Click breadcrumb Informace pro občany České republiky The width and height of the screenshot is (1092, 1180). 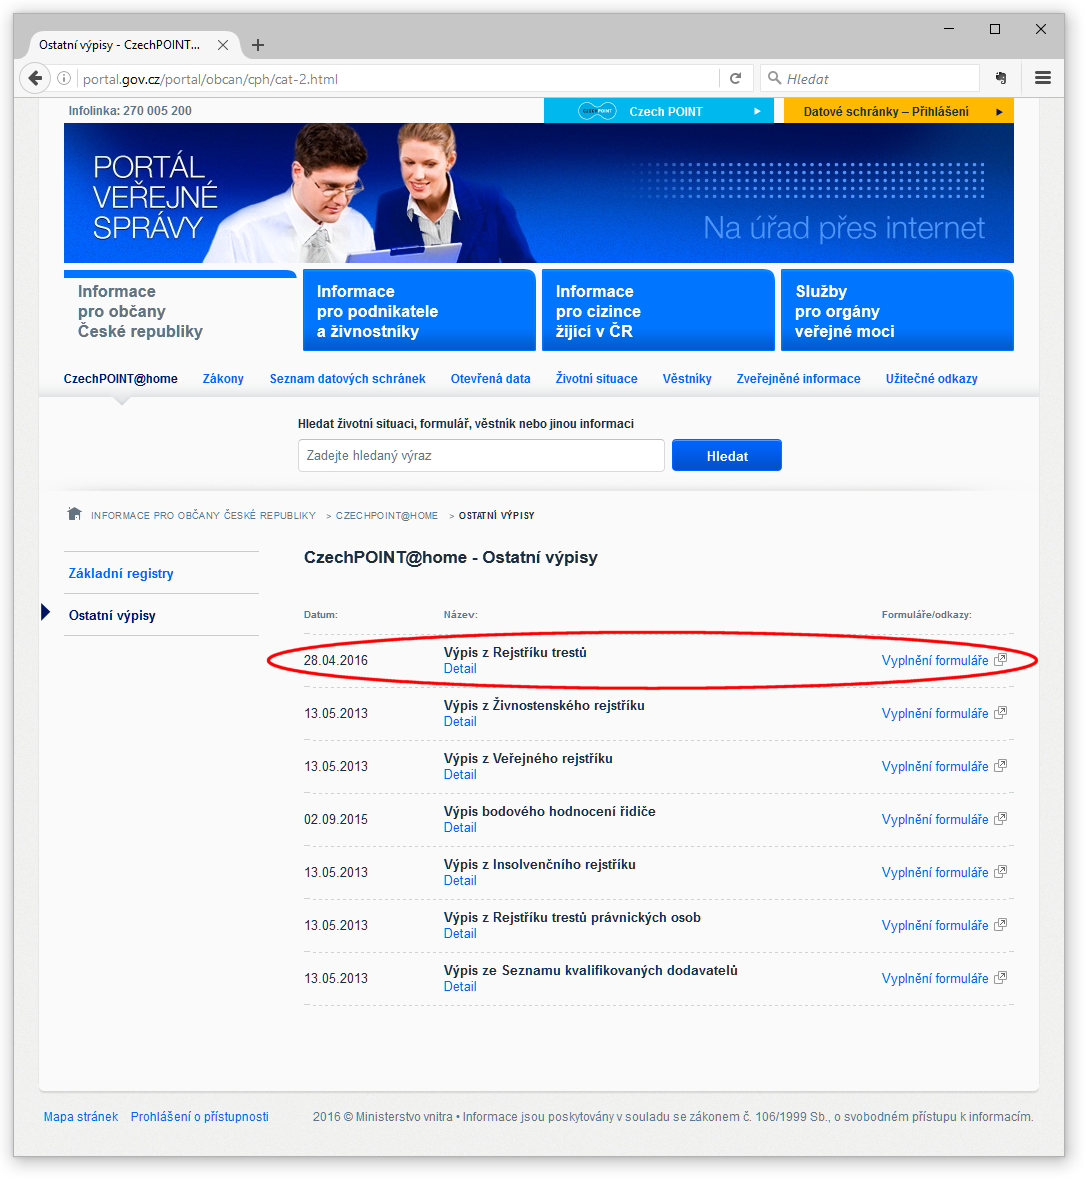(203, 515)
